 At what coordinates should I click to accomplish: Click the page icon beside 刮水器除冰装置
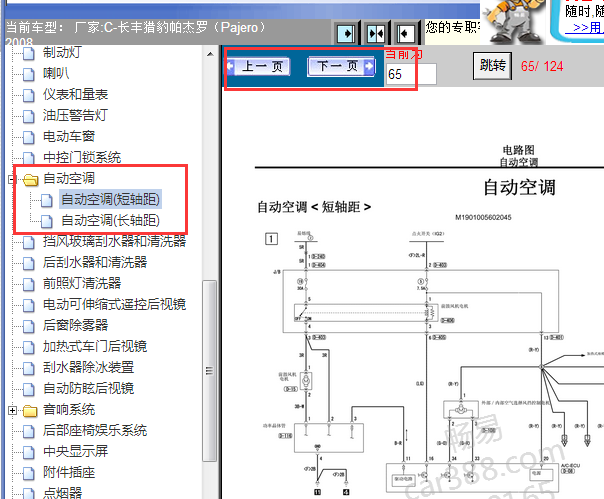(29, 368)
